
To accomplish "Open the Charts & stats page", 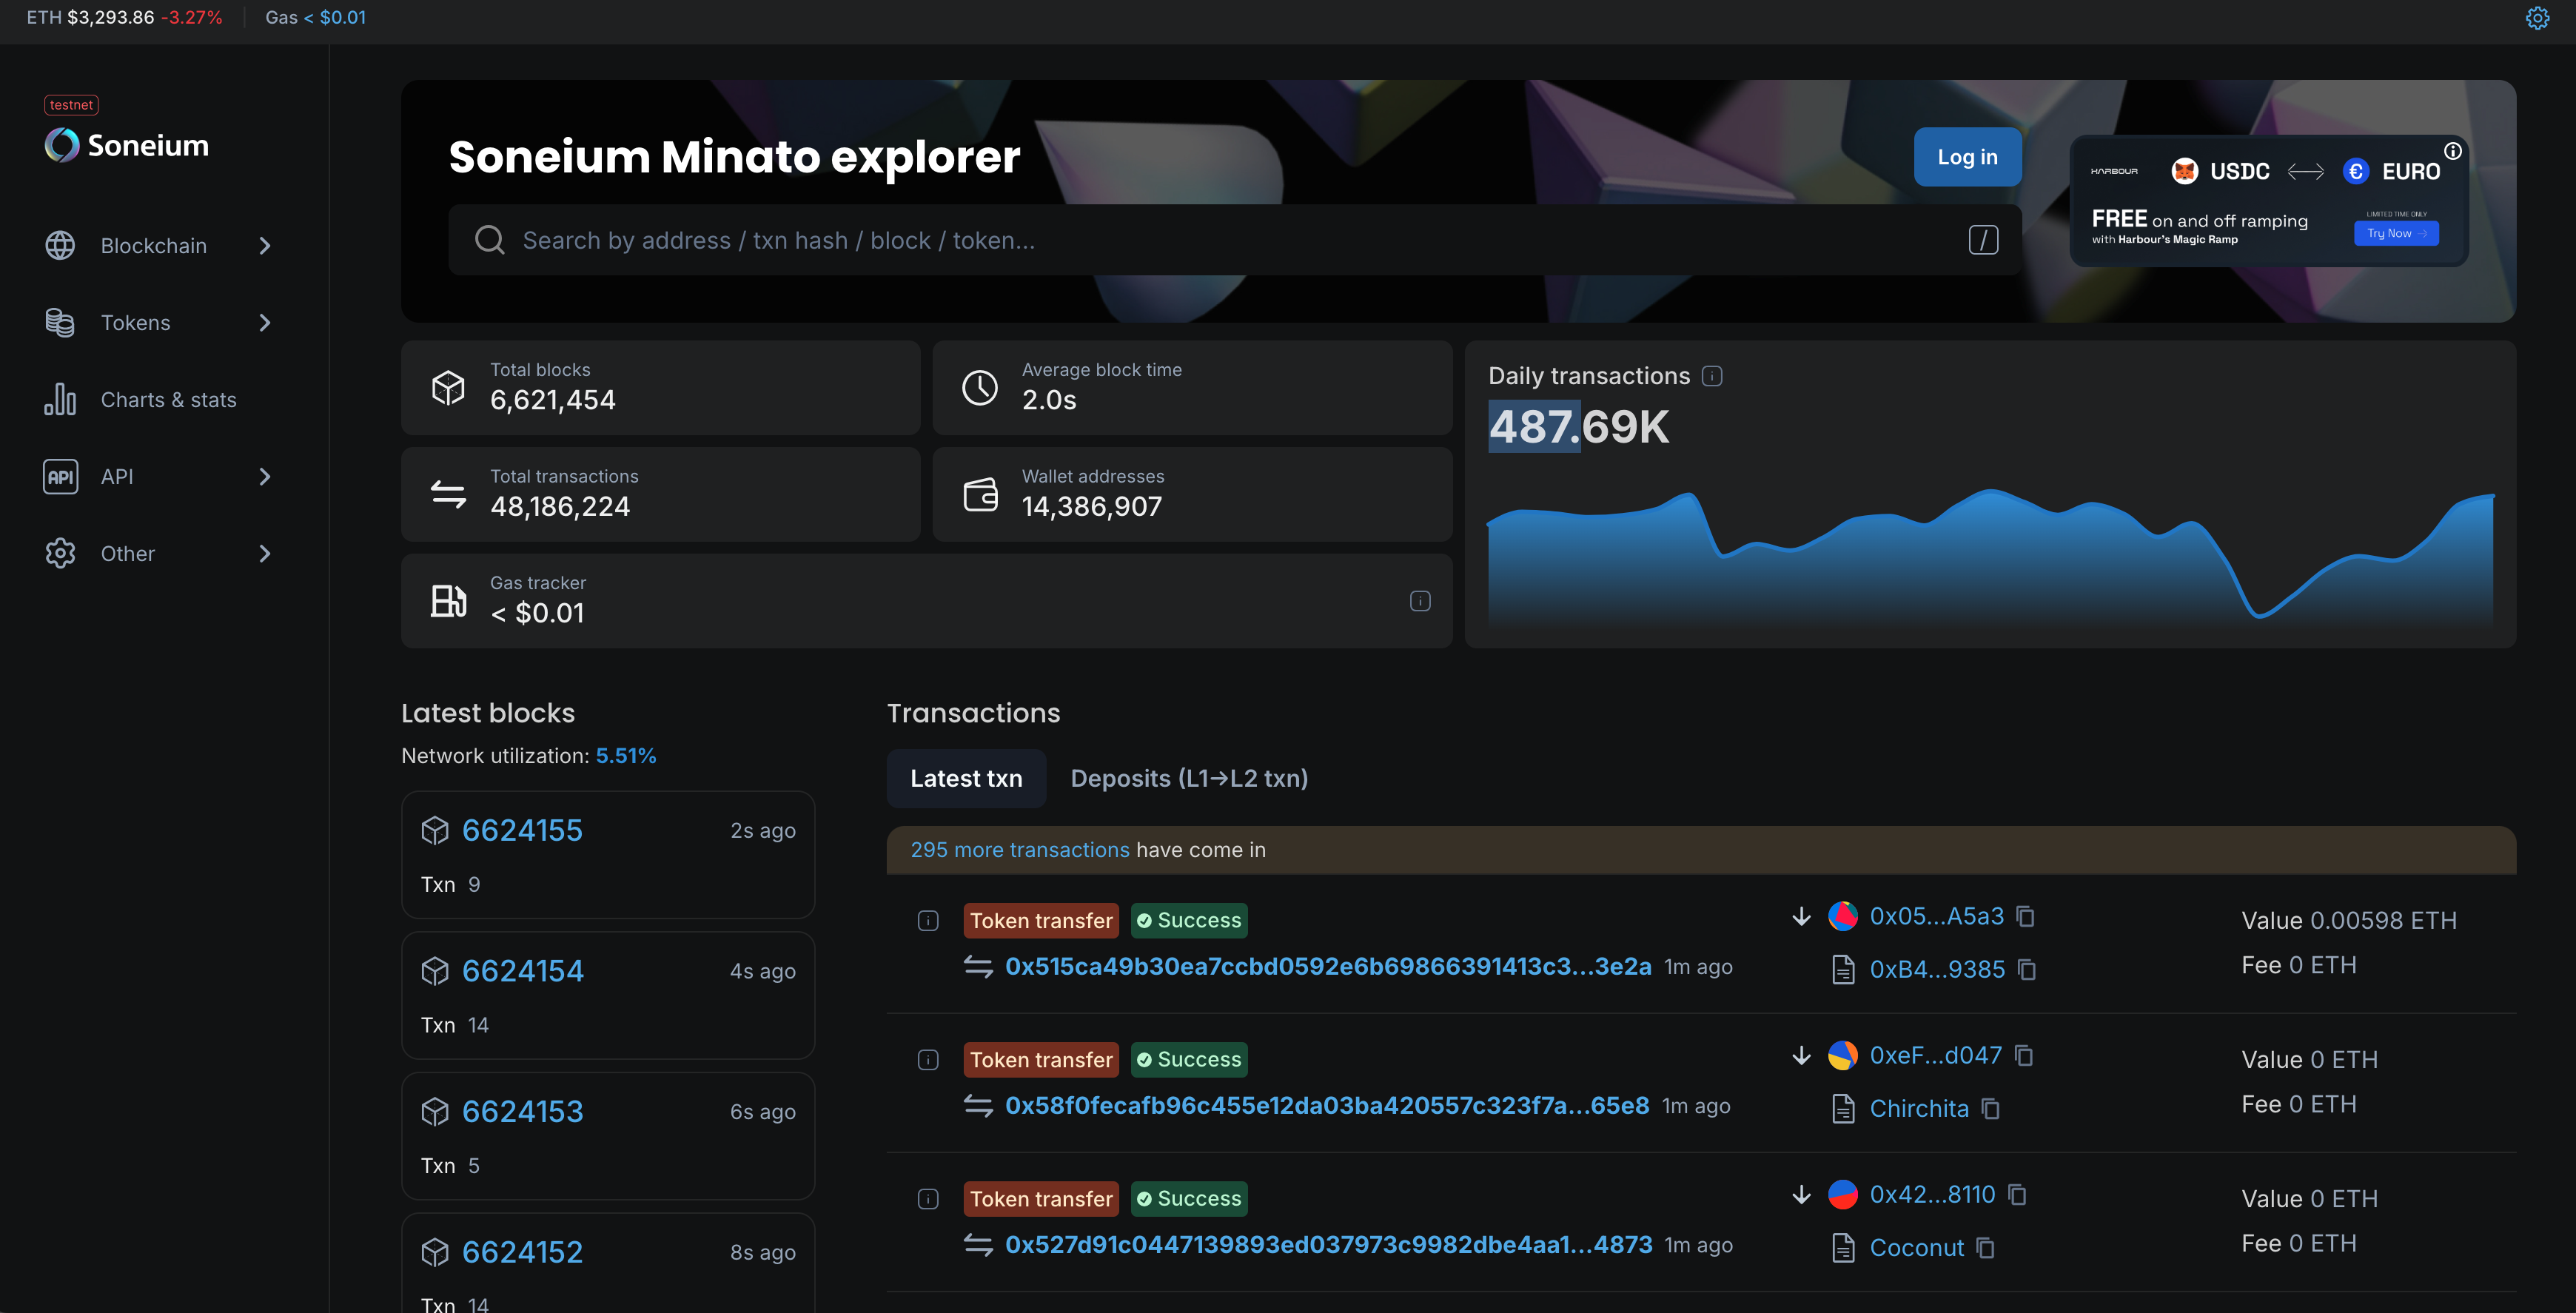I will click(x=168, y=400).
